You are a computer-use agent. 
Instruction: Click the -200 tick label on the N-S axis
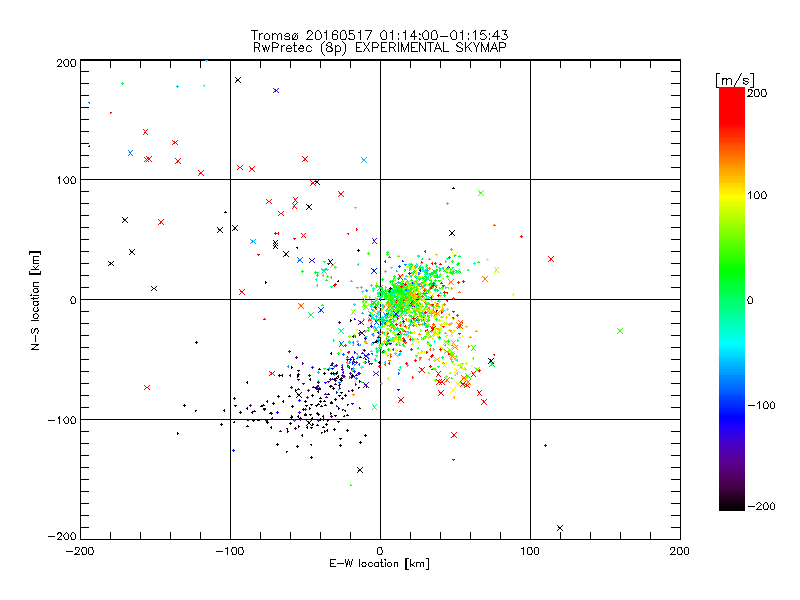point(62,536)
